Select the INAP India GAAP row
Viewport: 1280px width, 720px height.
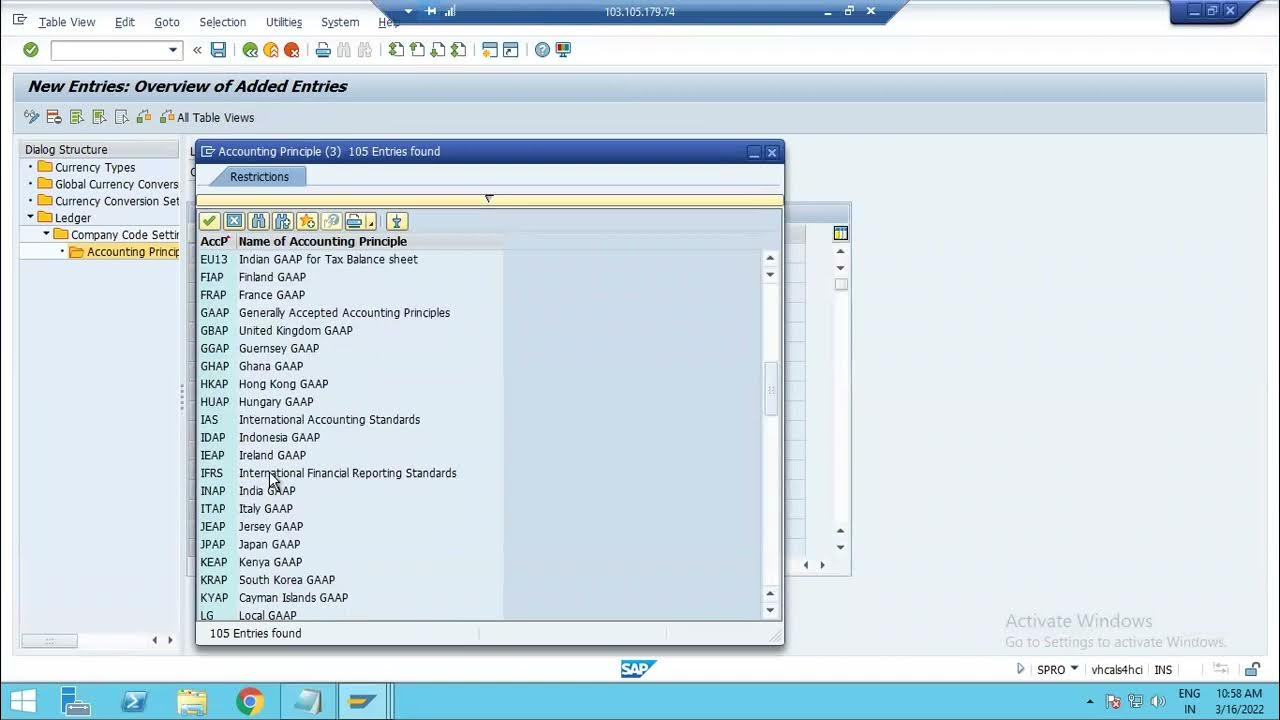click(350, 491)
